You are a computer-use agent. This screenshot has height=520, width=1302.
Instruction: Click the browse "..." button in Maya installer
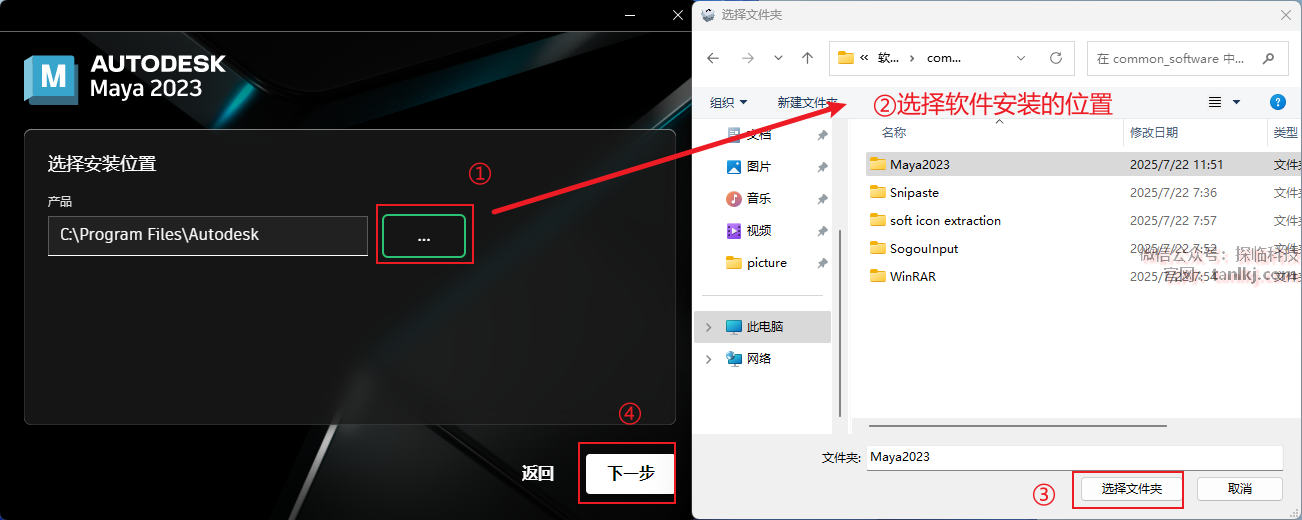point(424,236)
